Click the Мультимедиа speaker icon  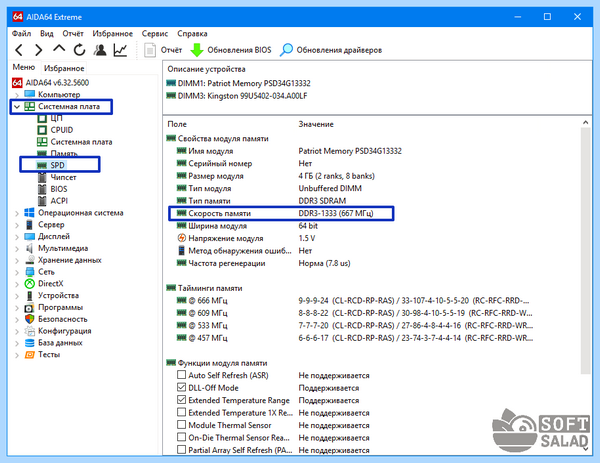(x=29, y=248)
